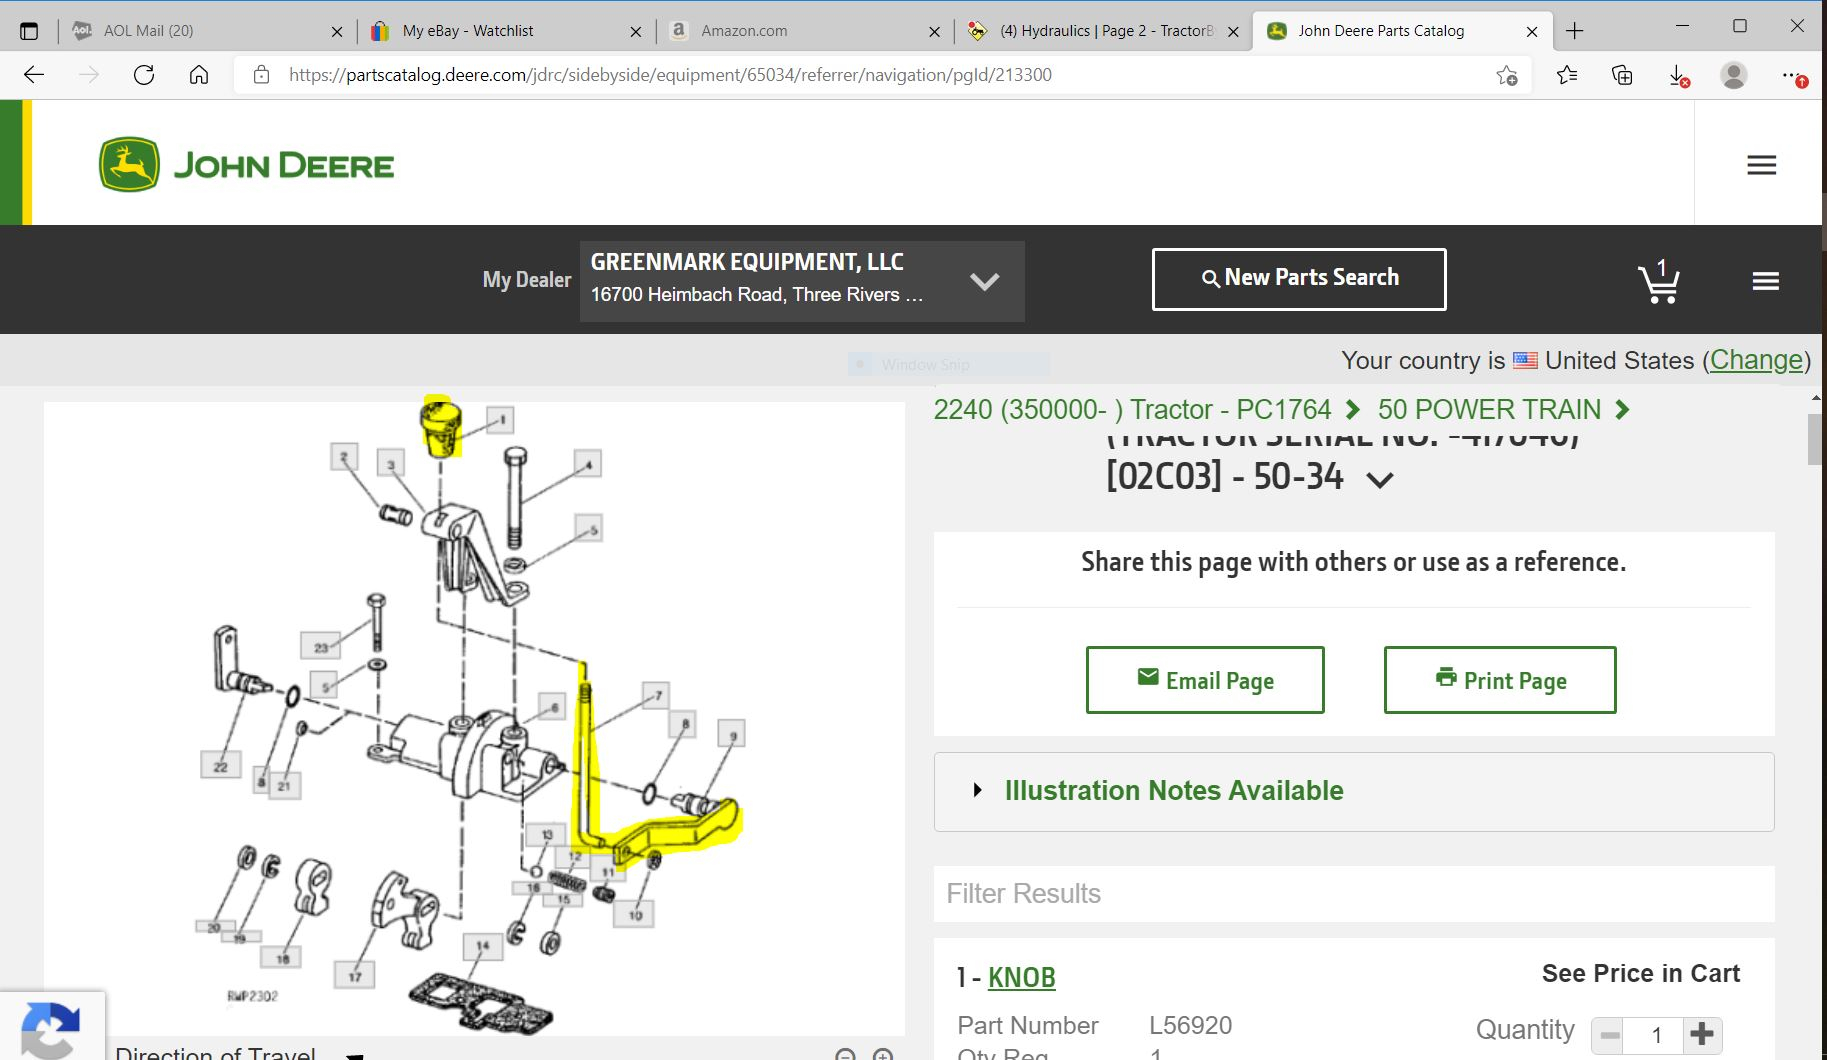Viewport: 1827px width, 1060px height.
Task: Expand Illustration Notes Available
Action: pos(1354,791)
